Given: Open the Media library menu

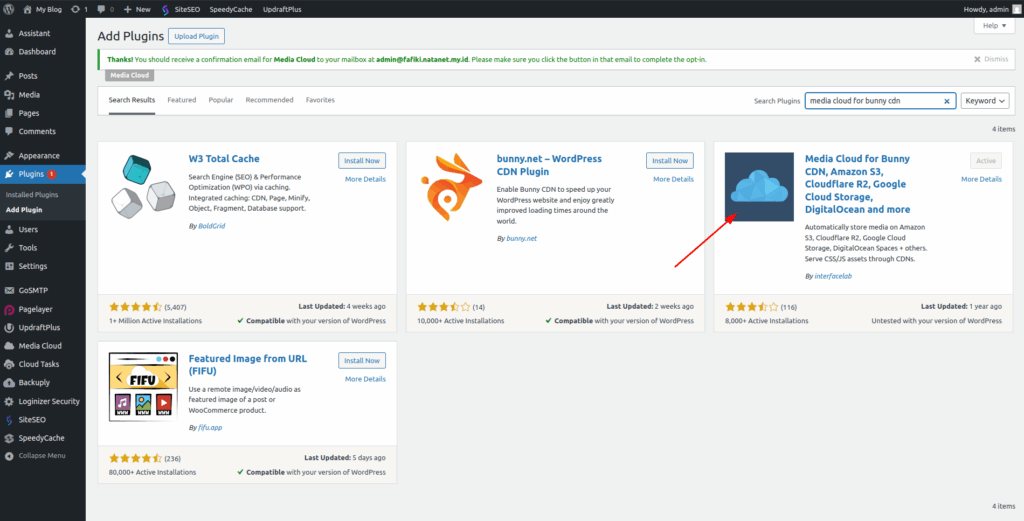Looking at the screenshot, I should [29, 95].
